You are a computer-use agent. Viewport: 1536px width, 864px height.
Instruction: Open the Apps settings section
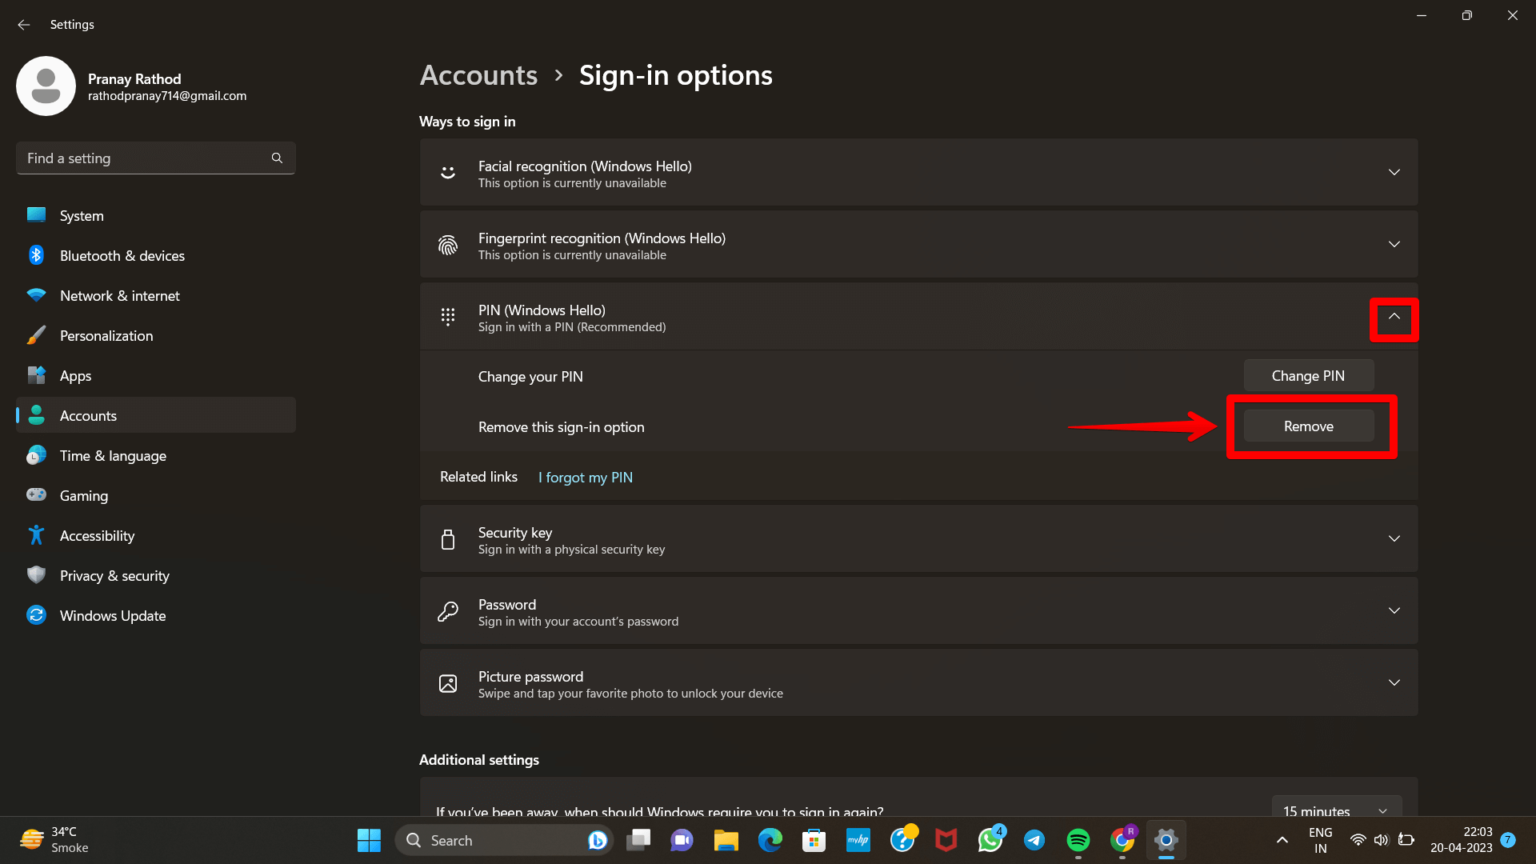tap(73, 375)
